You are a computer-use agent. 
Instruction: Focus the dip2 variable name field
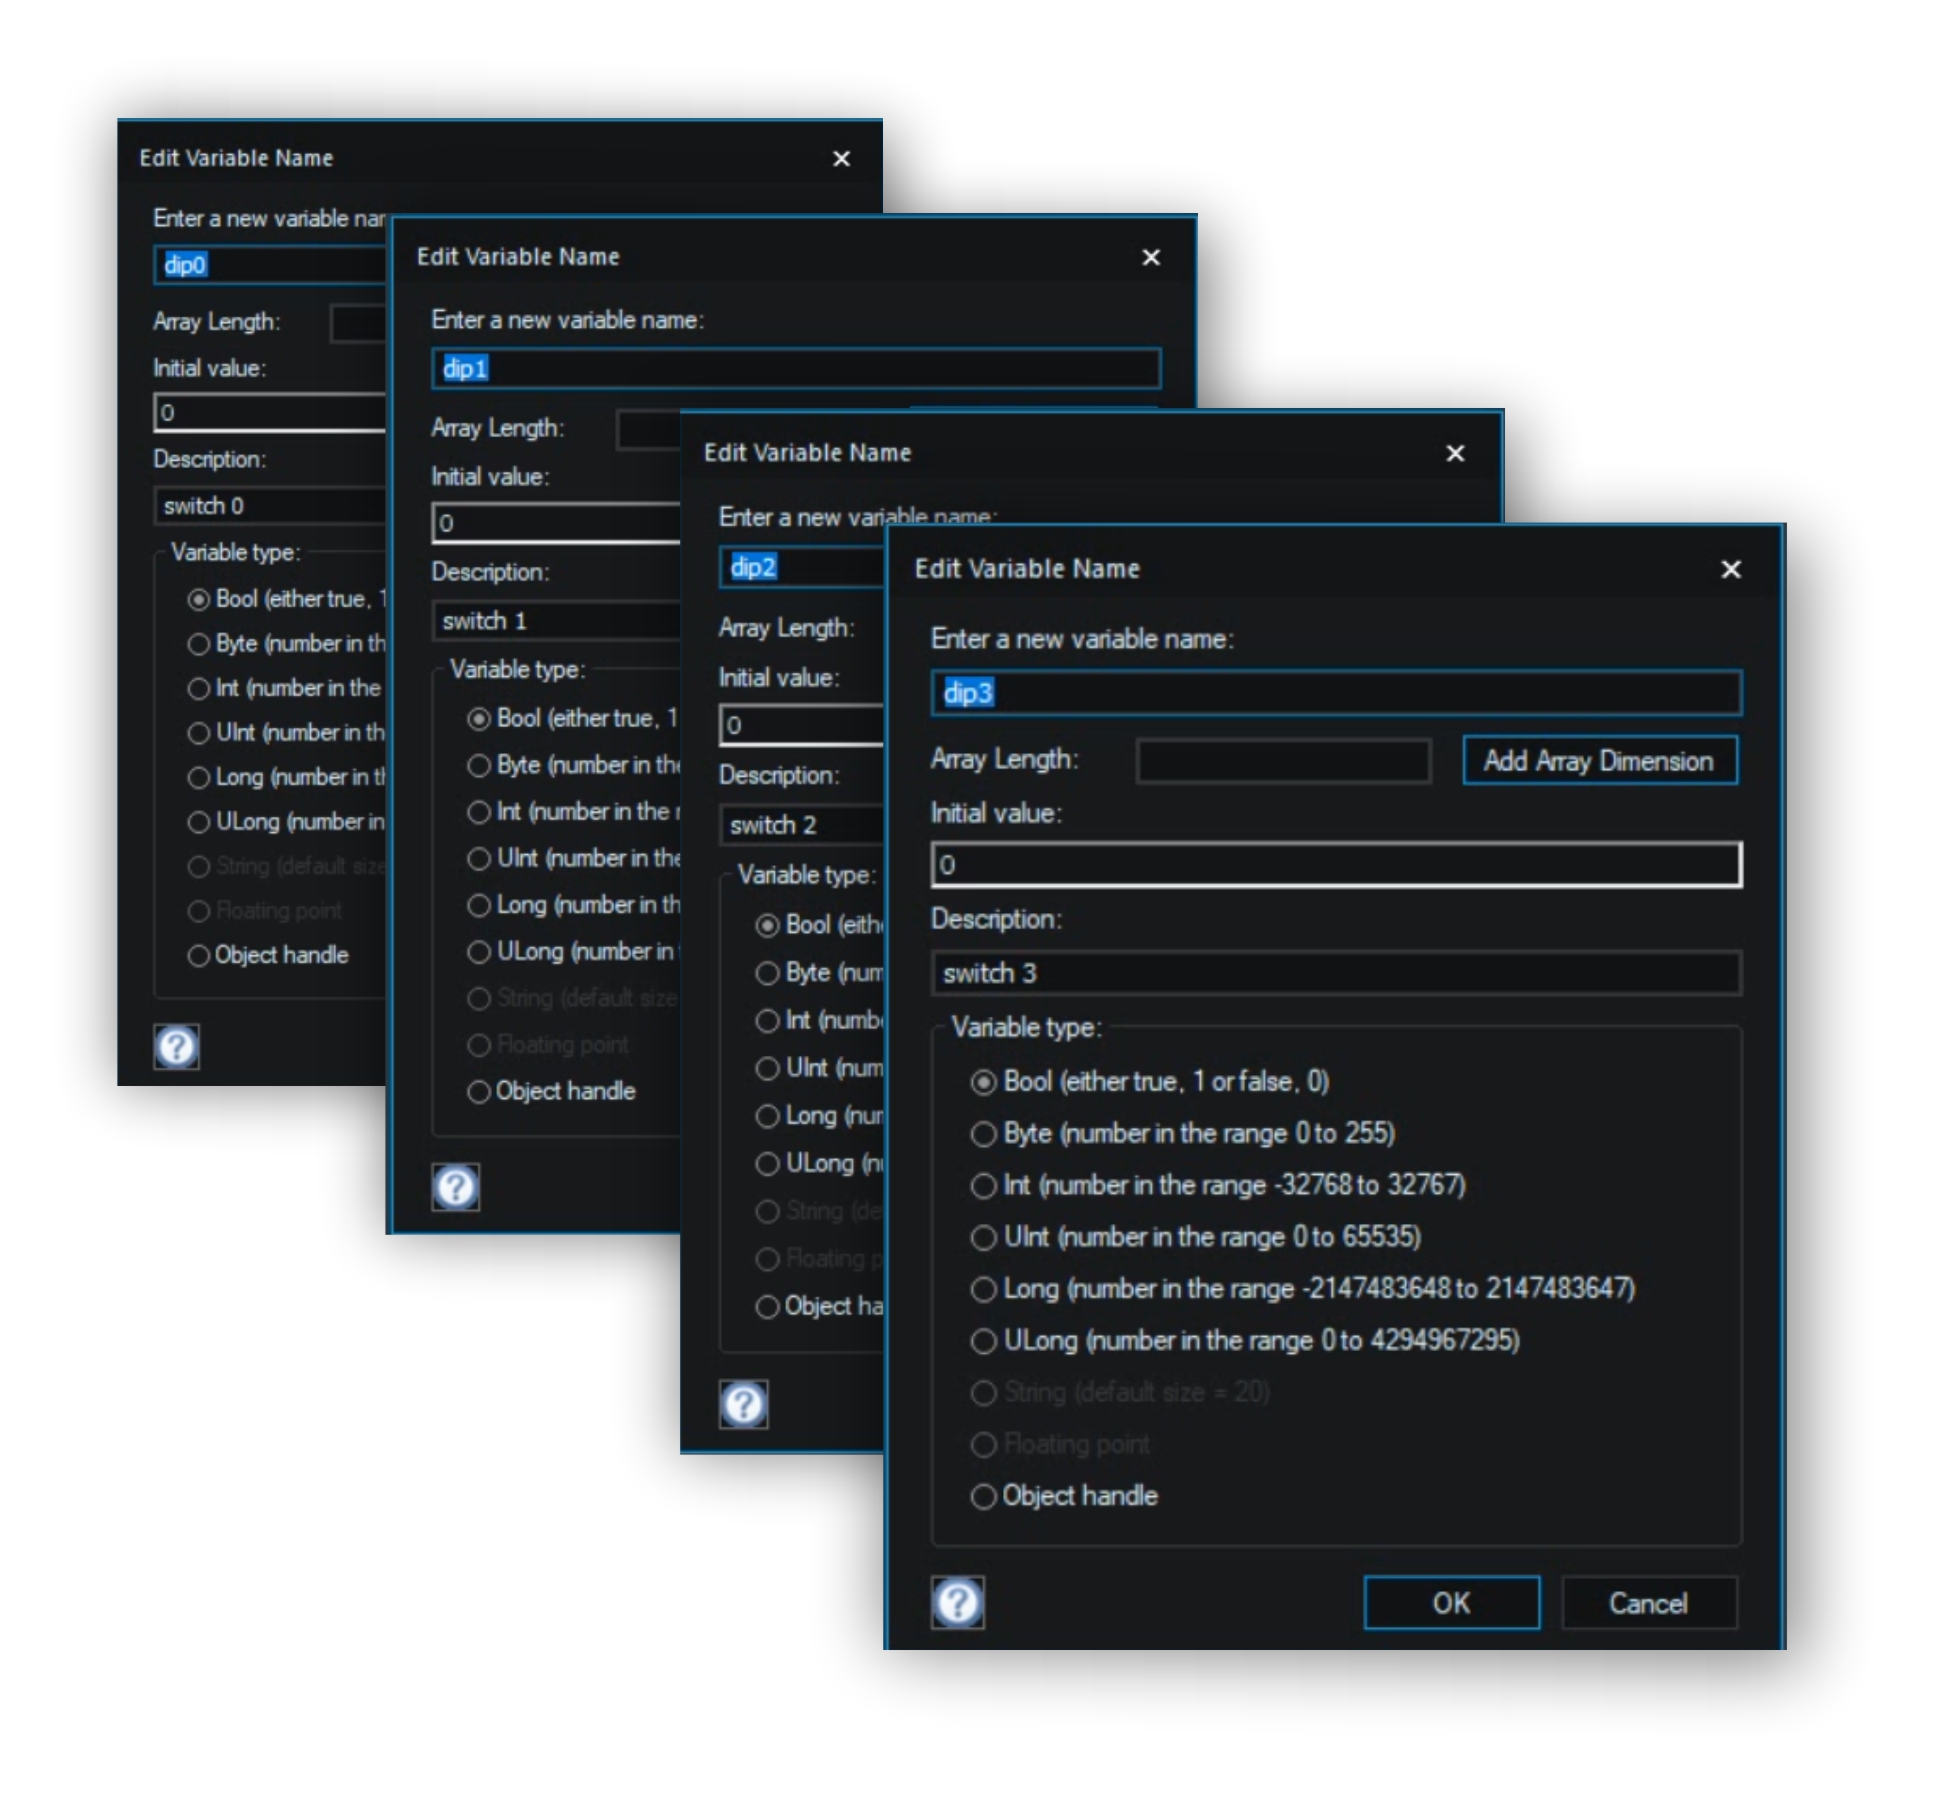pyautogui.click(x=802, y=567)
